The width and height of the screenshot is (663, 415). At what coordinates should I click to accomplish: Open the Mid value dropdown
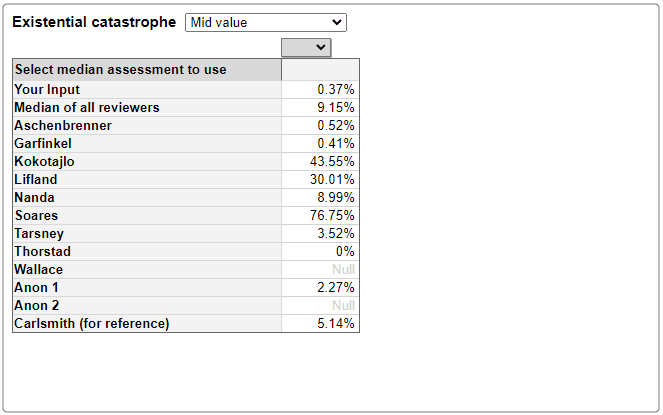pyautogui.click(x=266, y=22)
